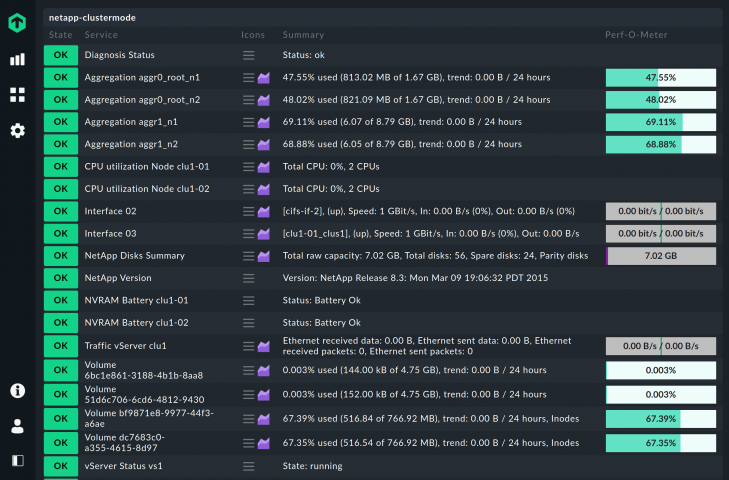Open the Setup gear menu

[x=17, y=131]
